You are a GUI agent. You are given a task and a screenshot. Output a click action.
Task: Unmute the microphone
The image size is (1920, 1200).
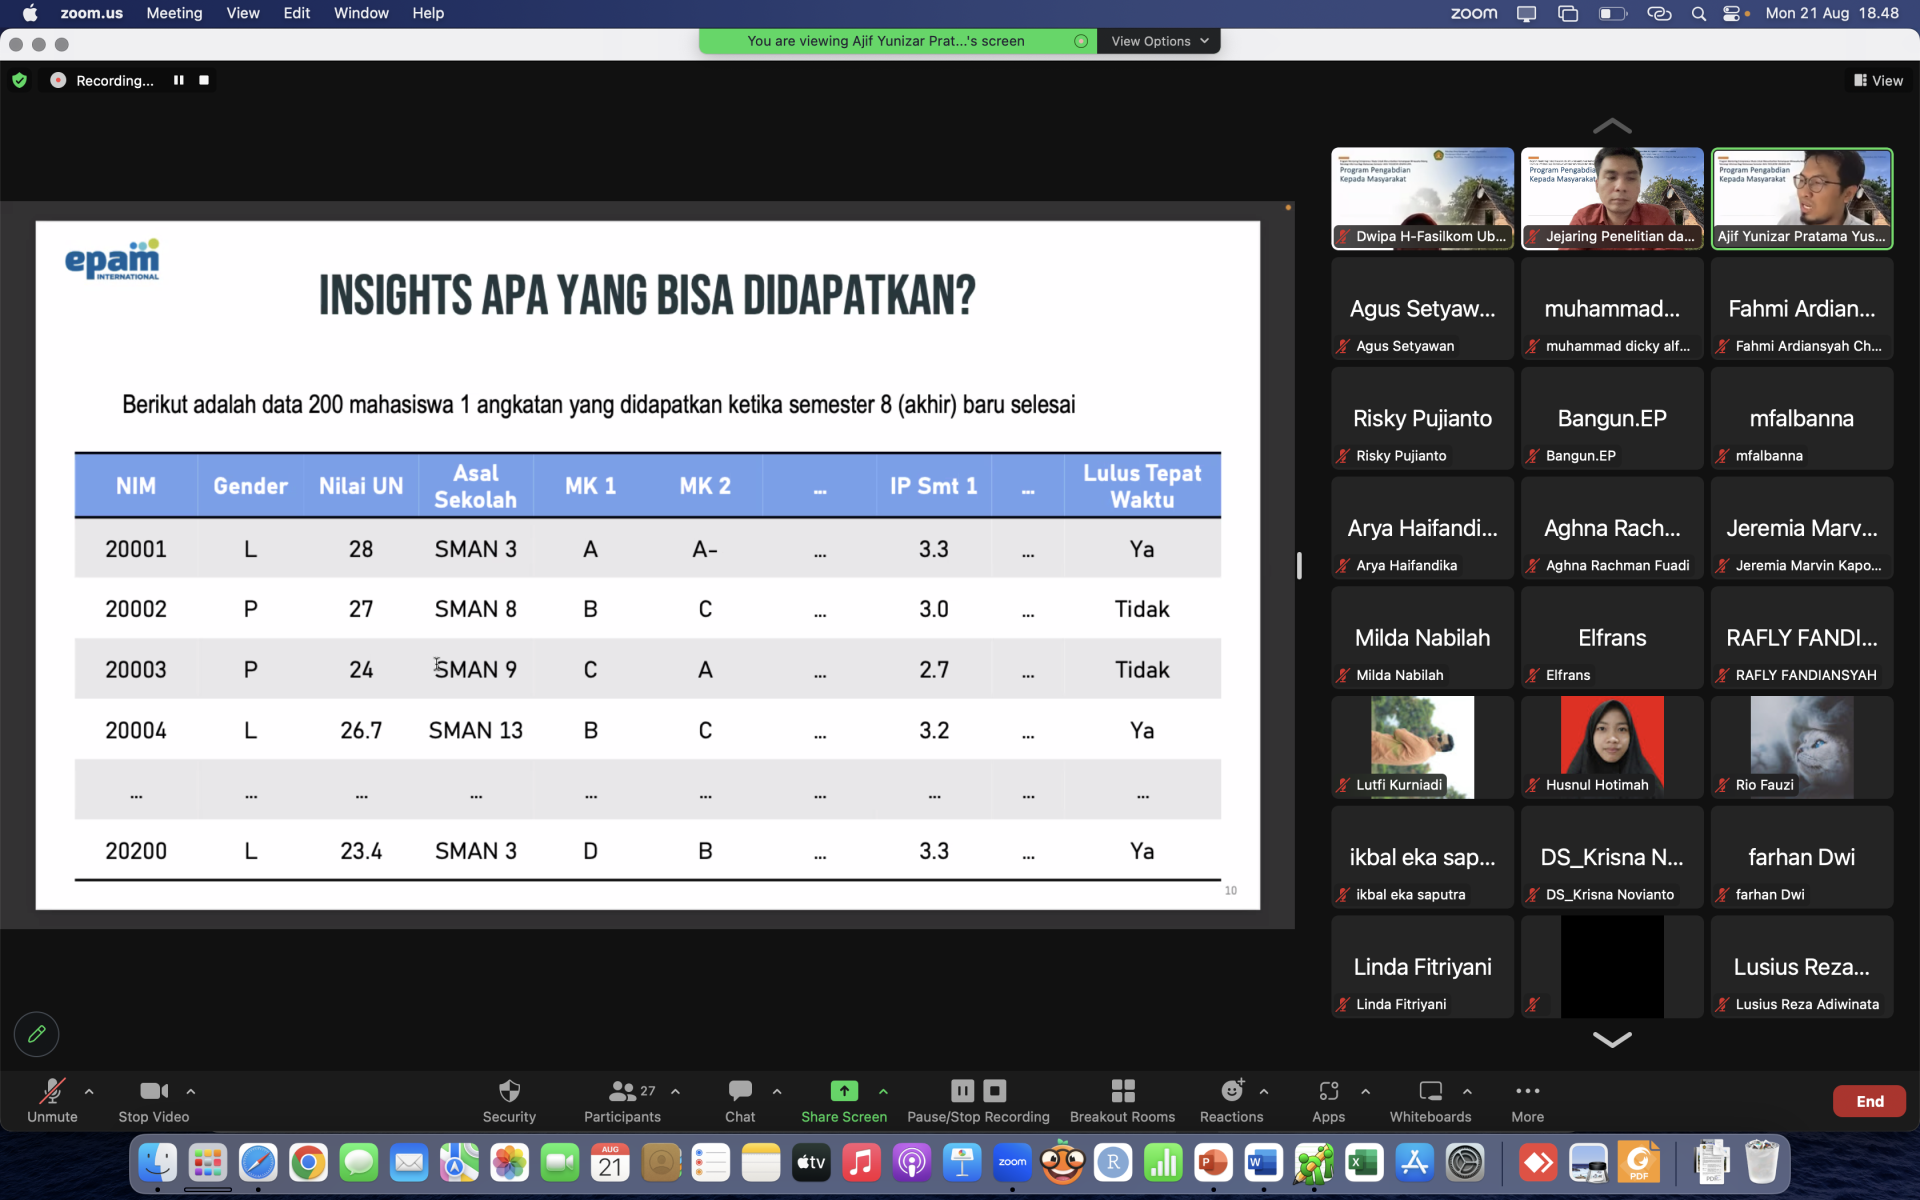52,1100
